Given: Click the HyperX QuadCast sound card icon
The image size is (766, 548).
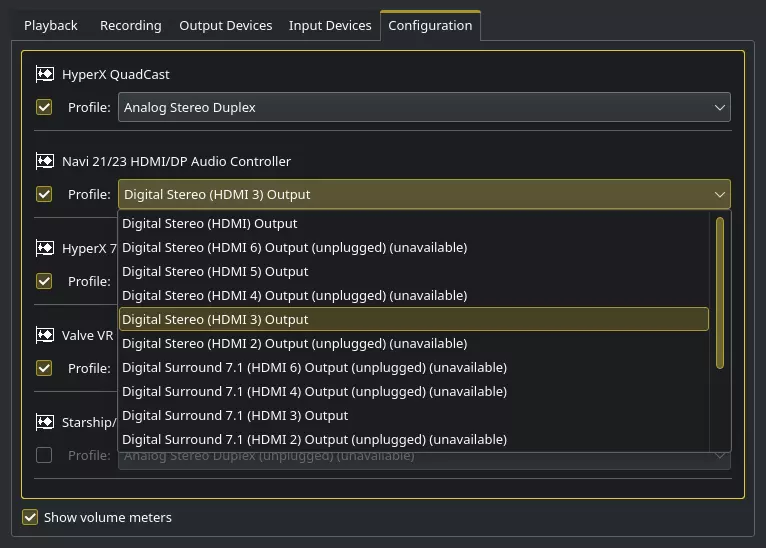Looking at the screenshot, I should click(x=45, y=74).
